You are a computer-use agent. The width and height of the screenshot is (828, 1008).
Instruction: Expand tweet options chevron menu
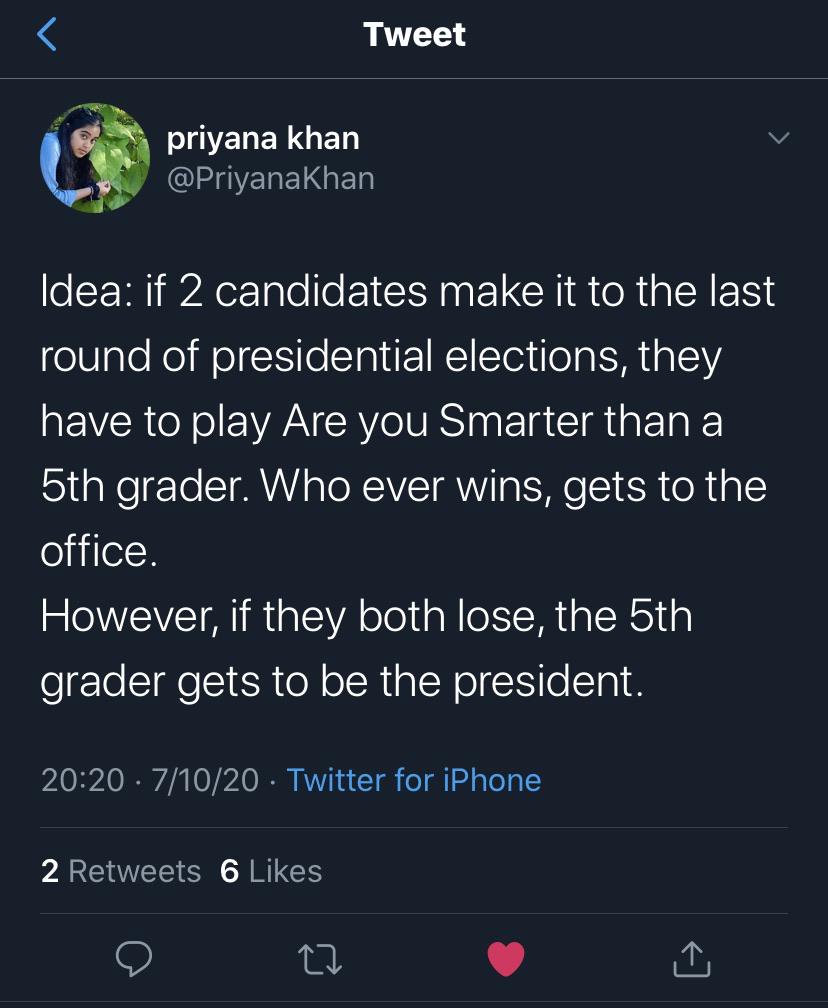click(x=778, y=138)
